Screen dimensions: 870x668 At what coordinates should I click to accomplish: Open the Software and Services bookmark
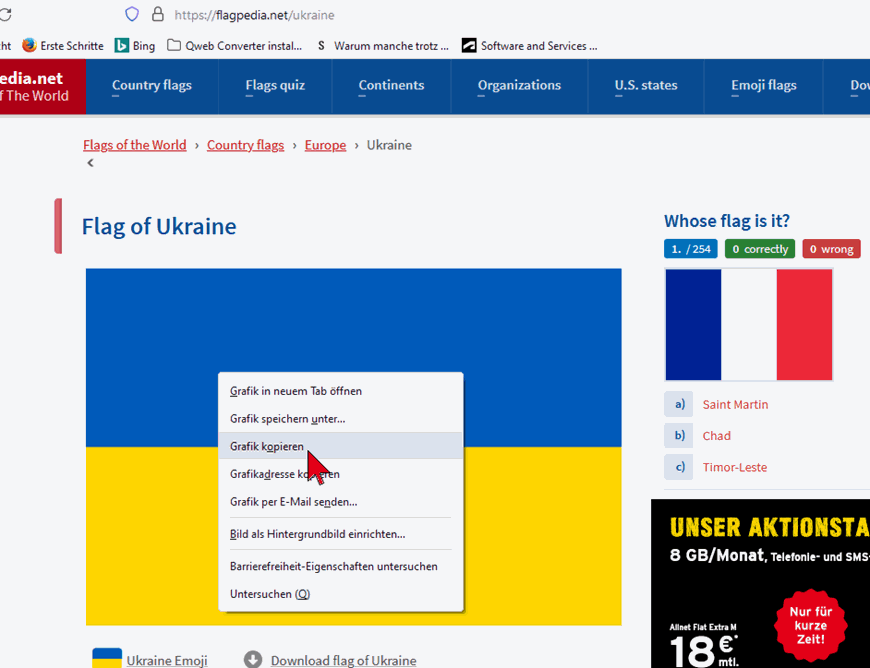tap(529, 45)
